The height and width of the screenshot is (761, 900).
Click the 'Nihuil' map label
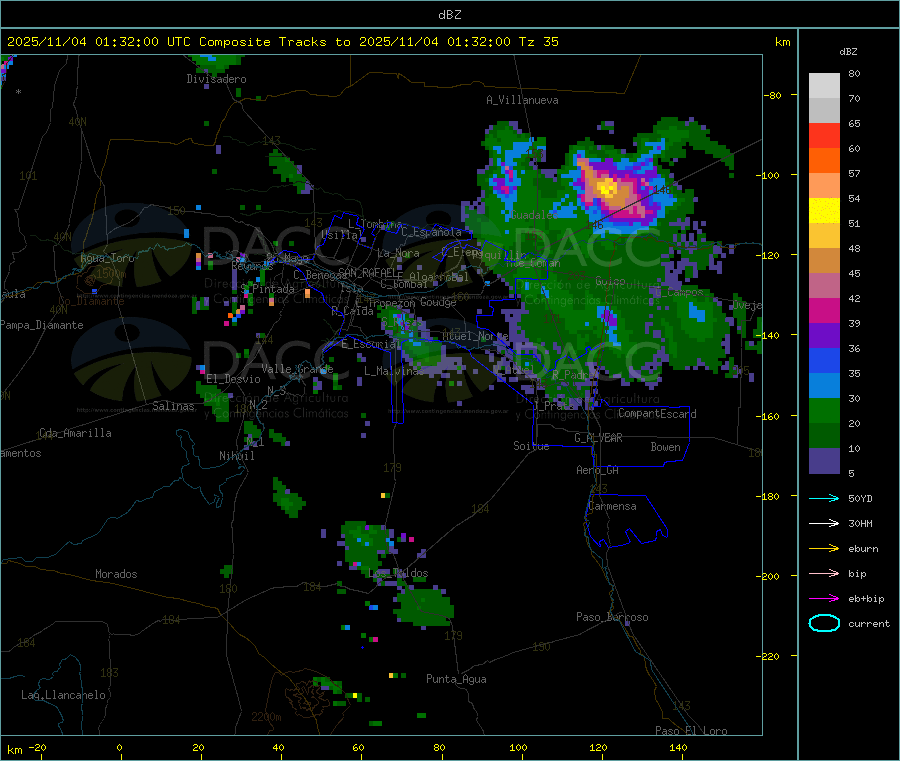coord(236,456)
